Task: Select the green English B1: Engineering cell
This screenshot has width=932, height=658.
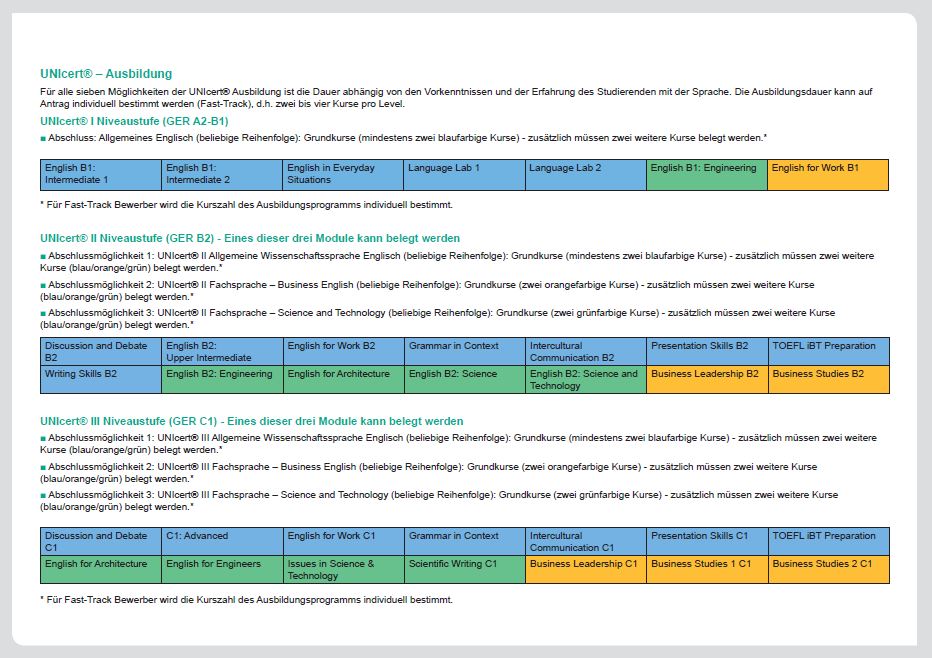Action: click(x=707, y=174)
